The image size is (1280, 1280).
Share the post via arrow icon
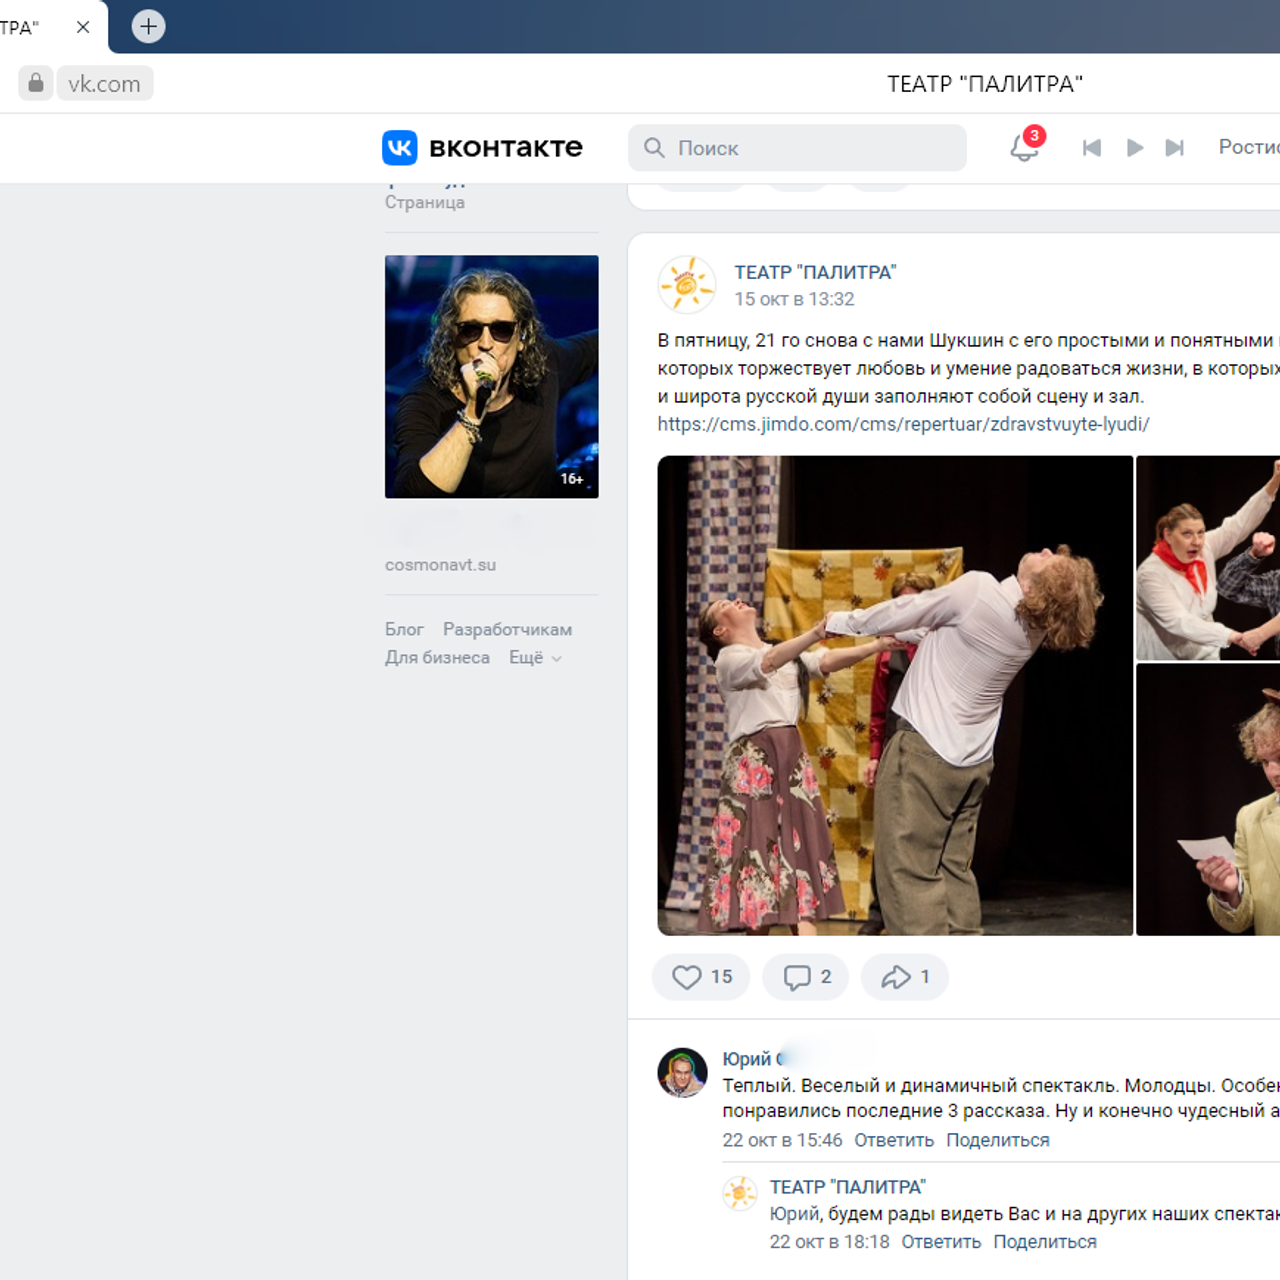[x=904, y=977]
